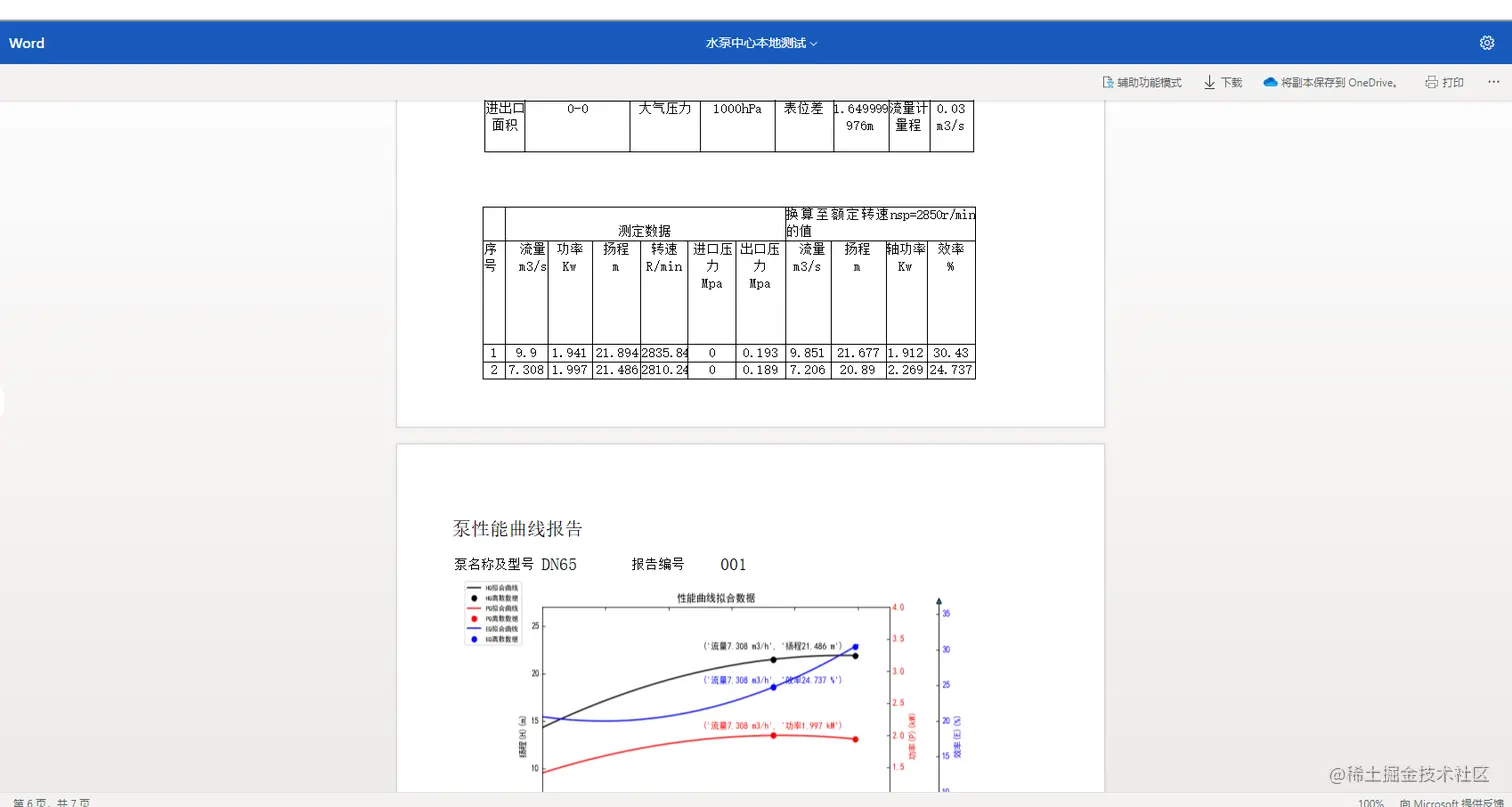Click the 2835.84 speed cell

point(664,353)
